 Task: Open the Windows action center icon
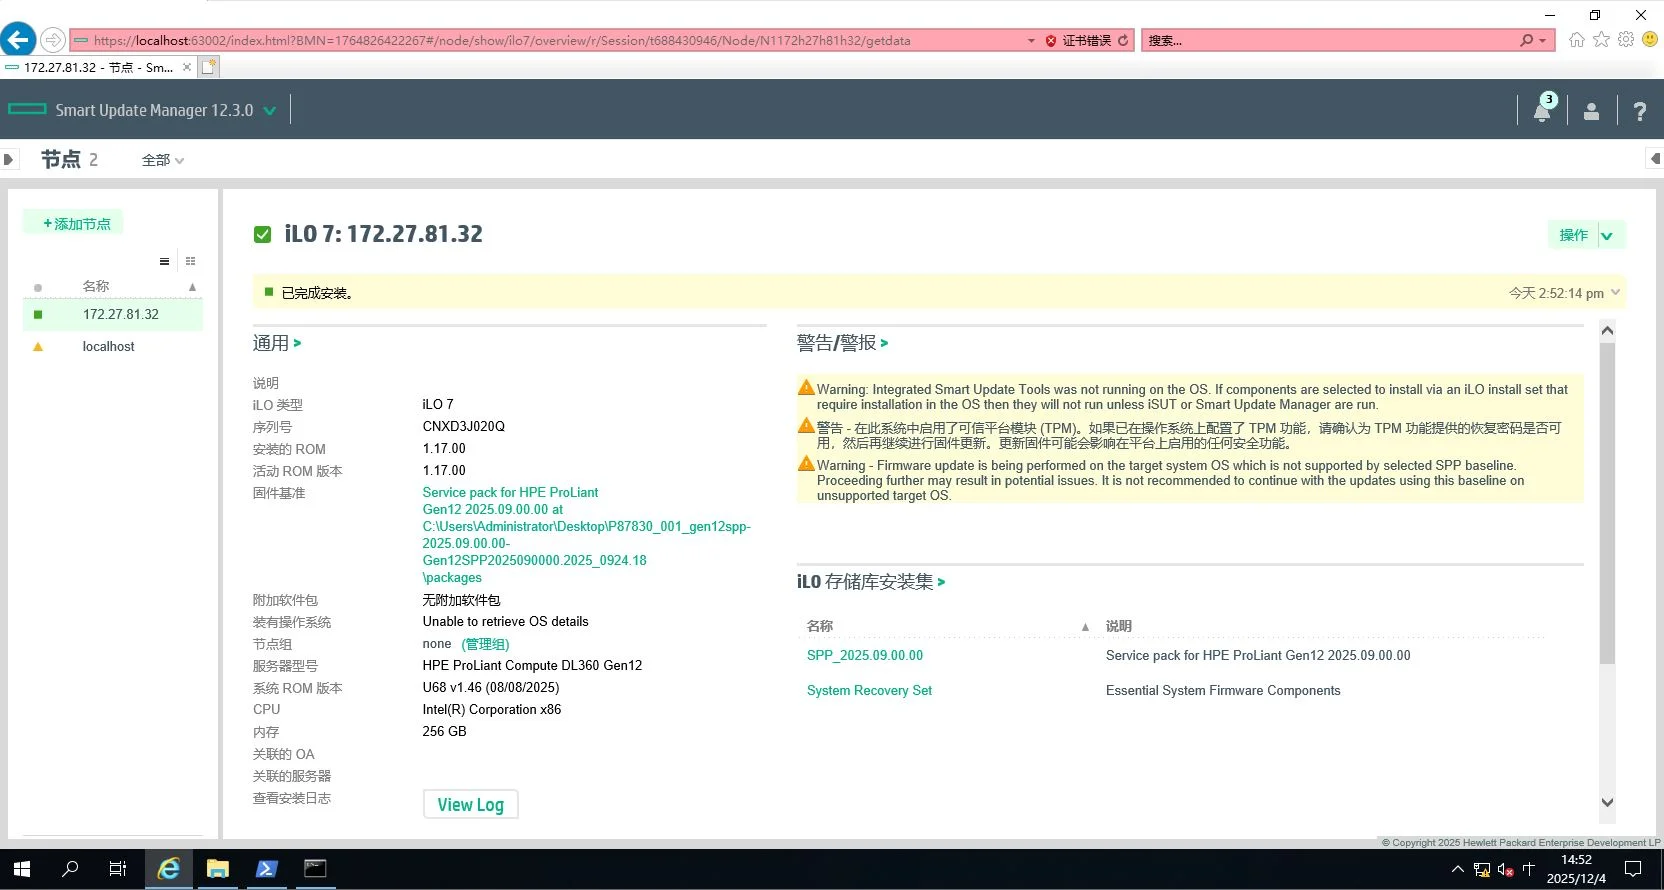pos(1633,869)
